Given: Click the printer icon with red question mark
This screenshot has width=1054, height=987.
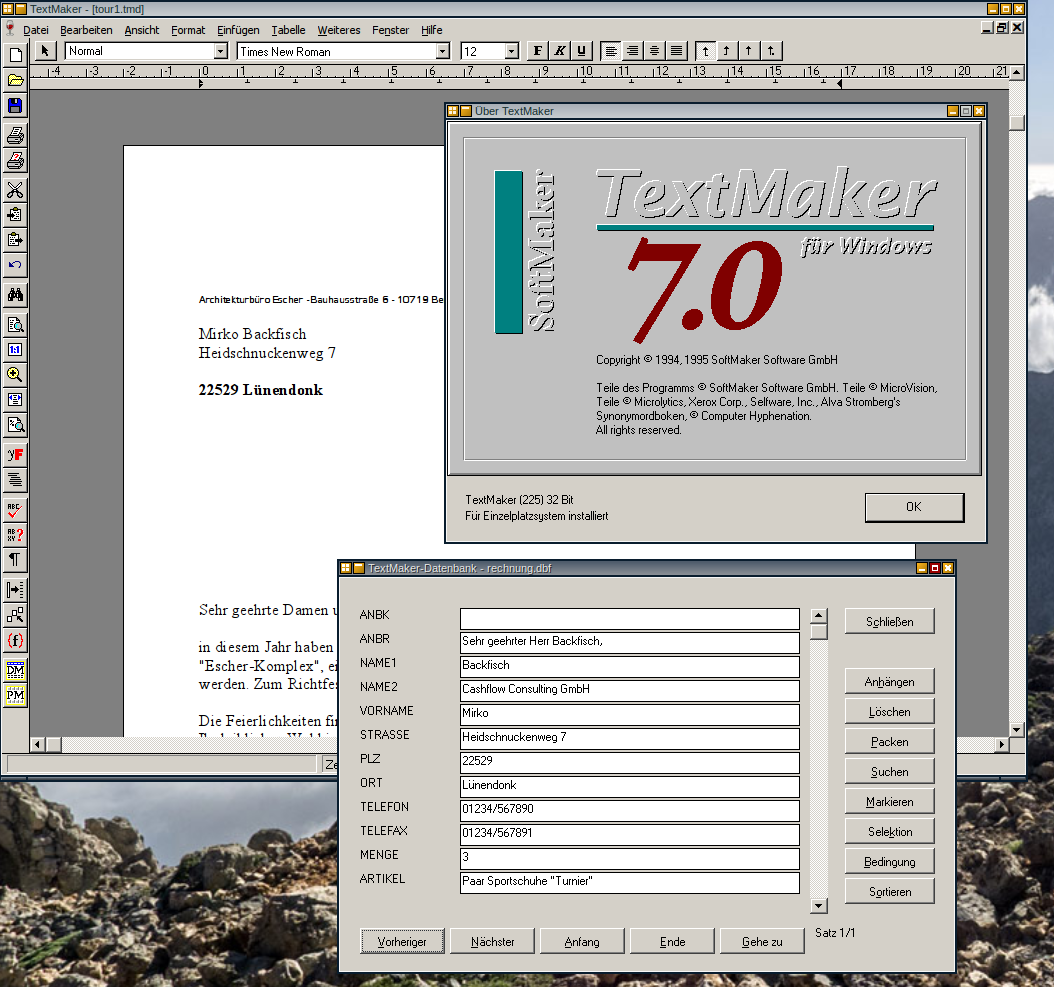Looking at the screenshot, I should click(x=15, y=161).
